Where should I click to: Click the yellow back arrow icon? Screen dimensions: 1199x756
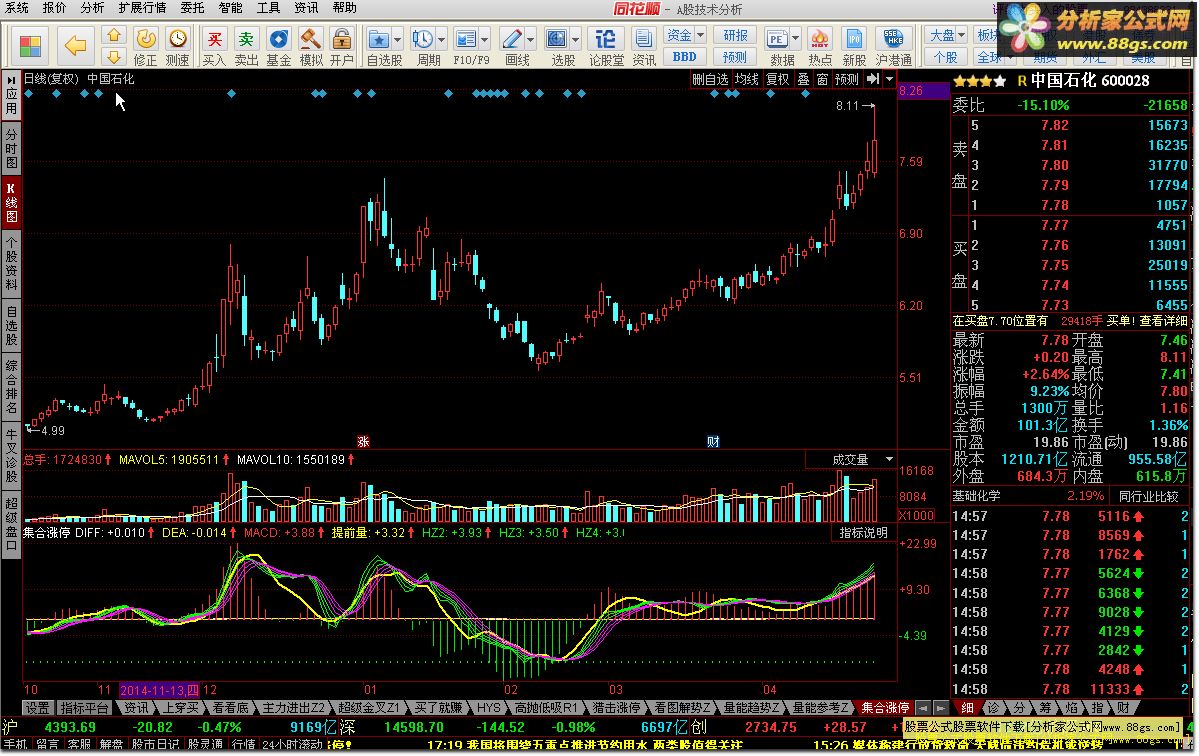tap(75, 46)
